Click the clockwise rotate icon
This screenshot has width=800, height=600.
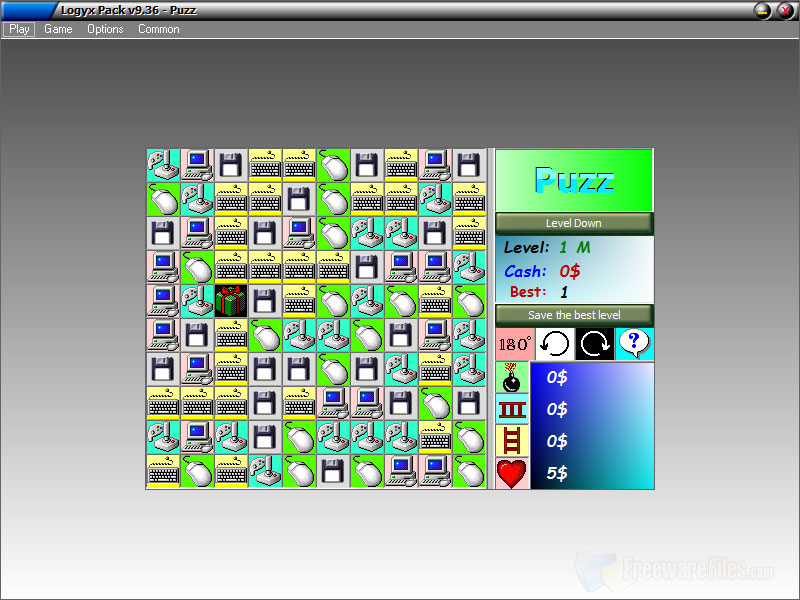[594, 343]
